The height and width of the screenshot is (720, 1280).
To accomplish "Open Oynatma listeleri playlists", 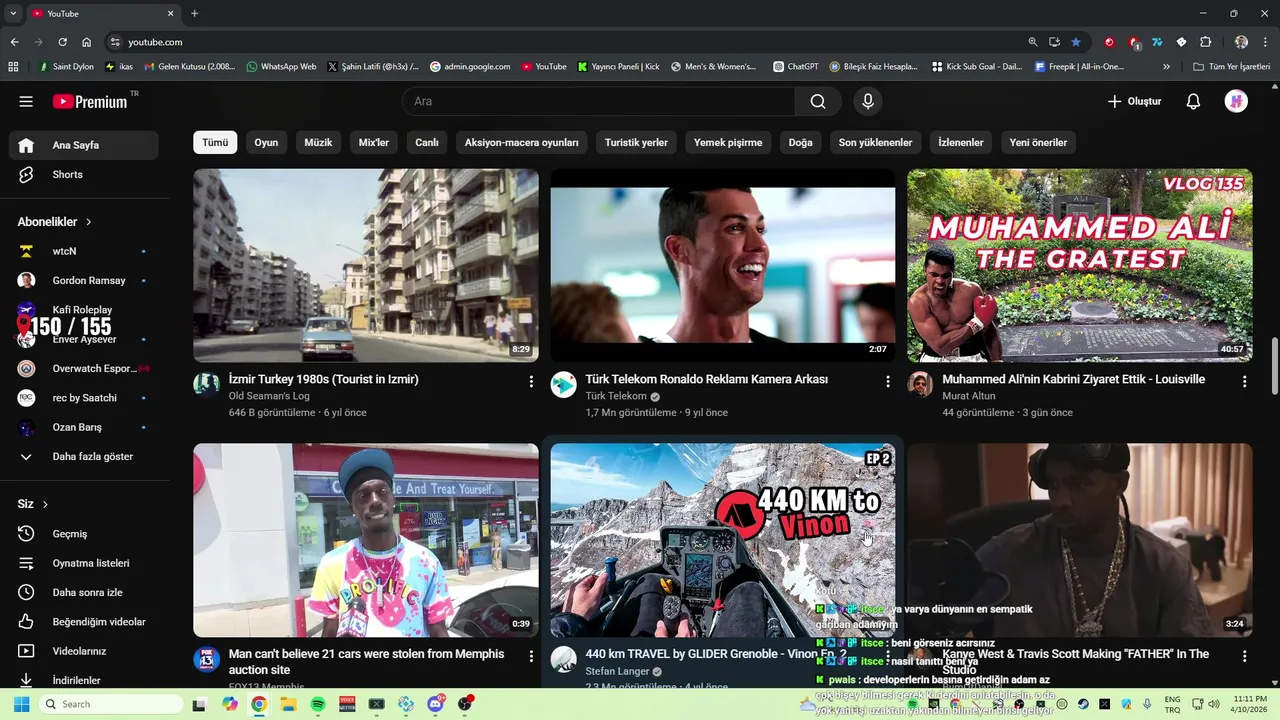I will pyautogui.click(x=85, y=563).
